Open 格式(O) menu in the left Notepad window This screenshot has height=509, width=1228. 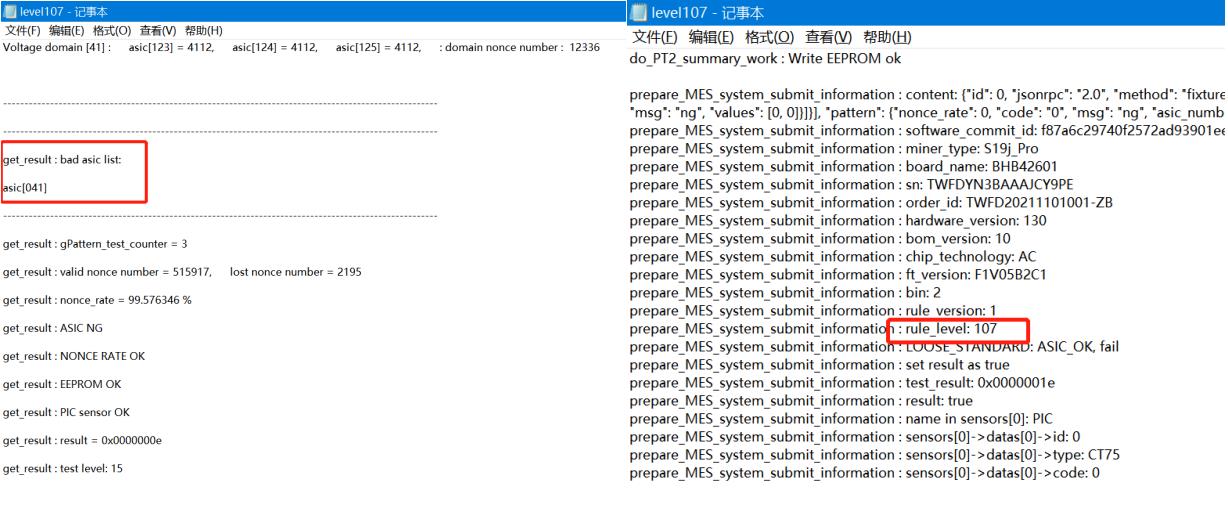(112, 31)
